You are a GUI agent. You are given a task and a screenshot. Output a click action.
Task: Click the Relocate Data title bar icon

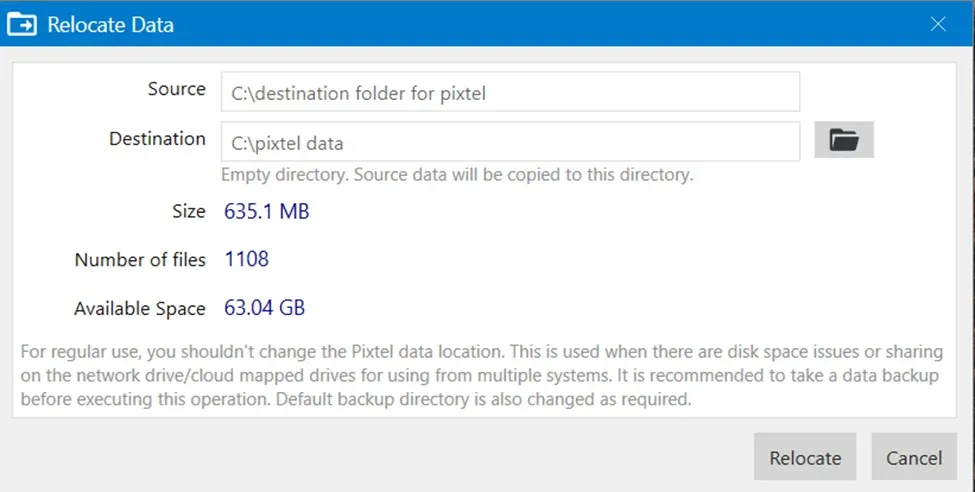click(22, 25)
